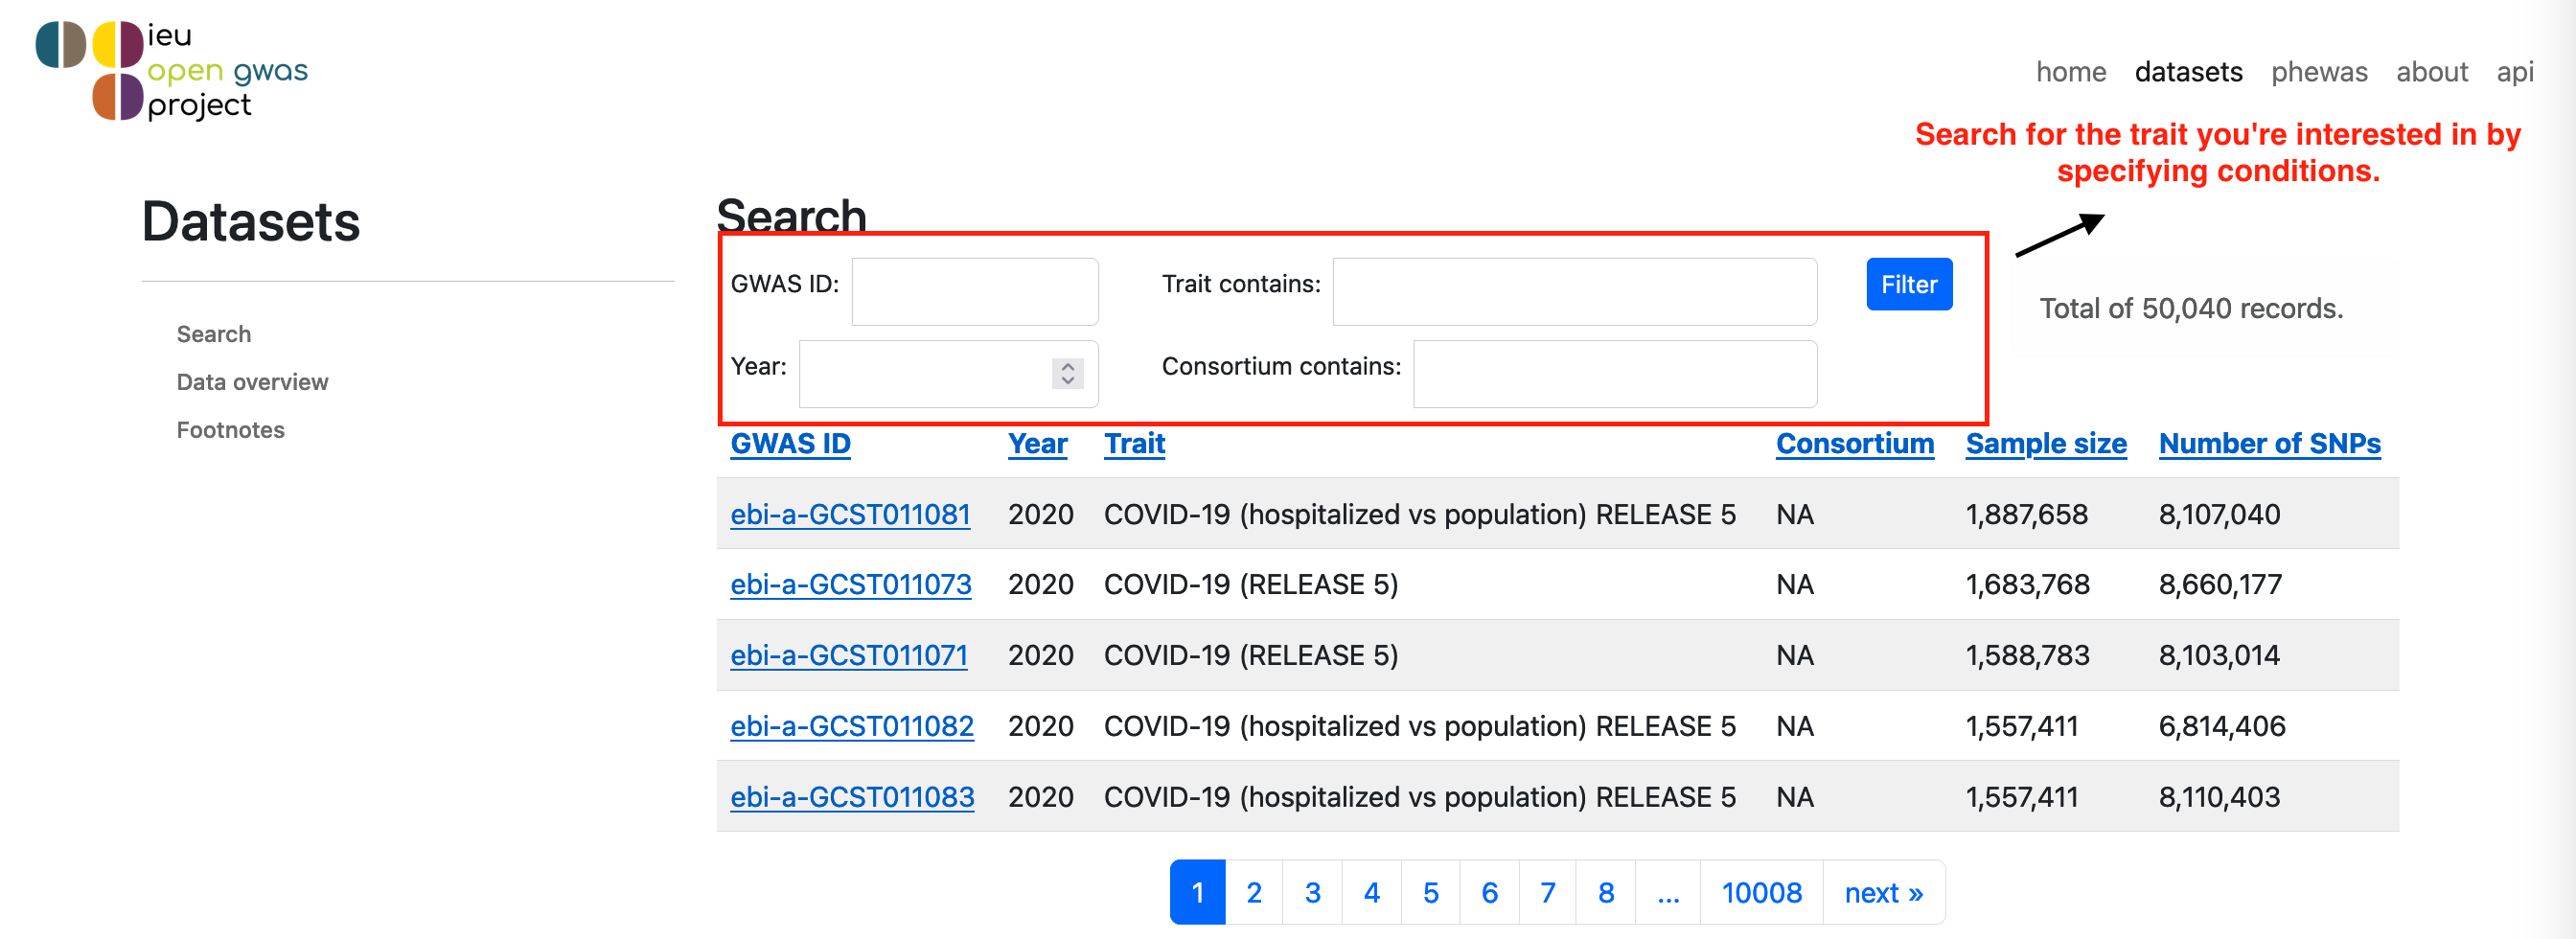This screenshot has width=2576, height=939.
Task: Jump to Data overview in sidebar
Action: pos(252,382)
